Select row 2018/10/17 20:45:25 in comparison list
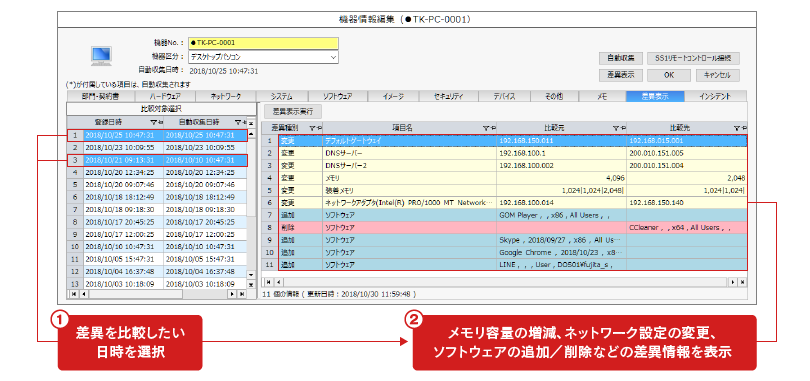The image size is (810, 381). pos(157,222)
